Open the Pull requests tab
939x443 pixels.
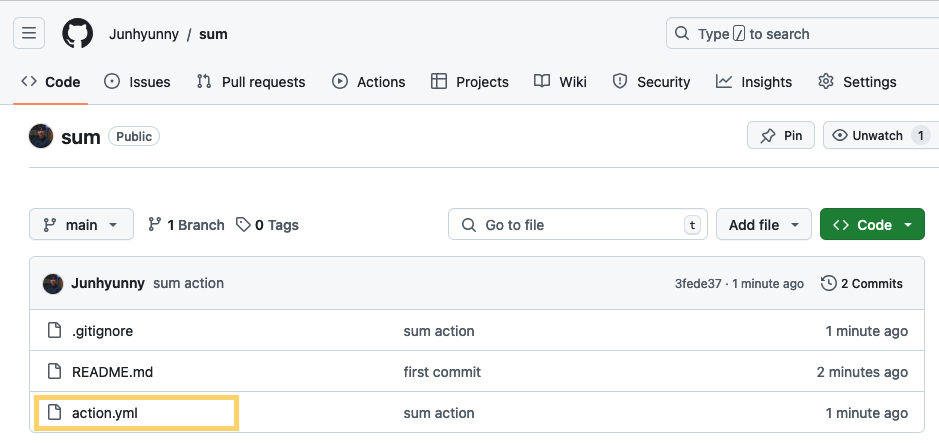(251, 82)
